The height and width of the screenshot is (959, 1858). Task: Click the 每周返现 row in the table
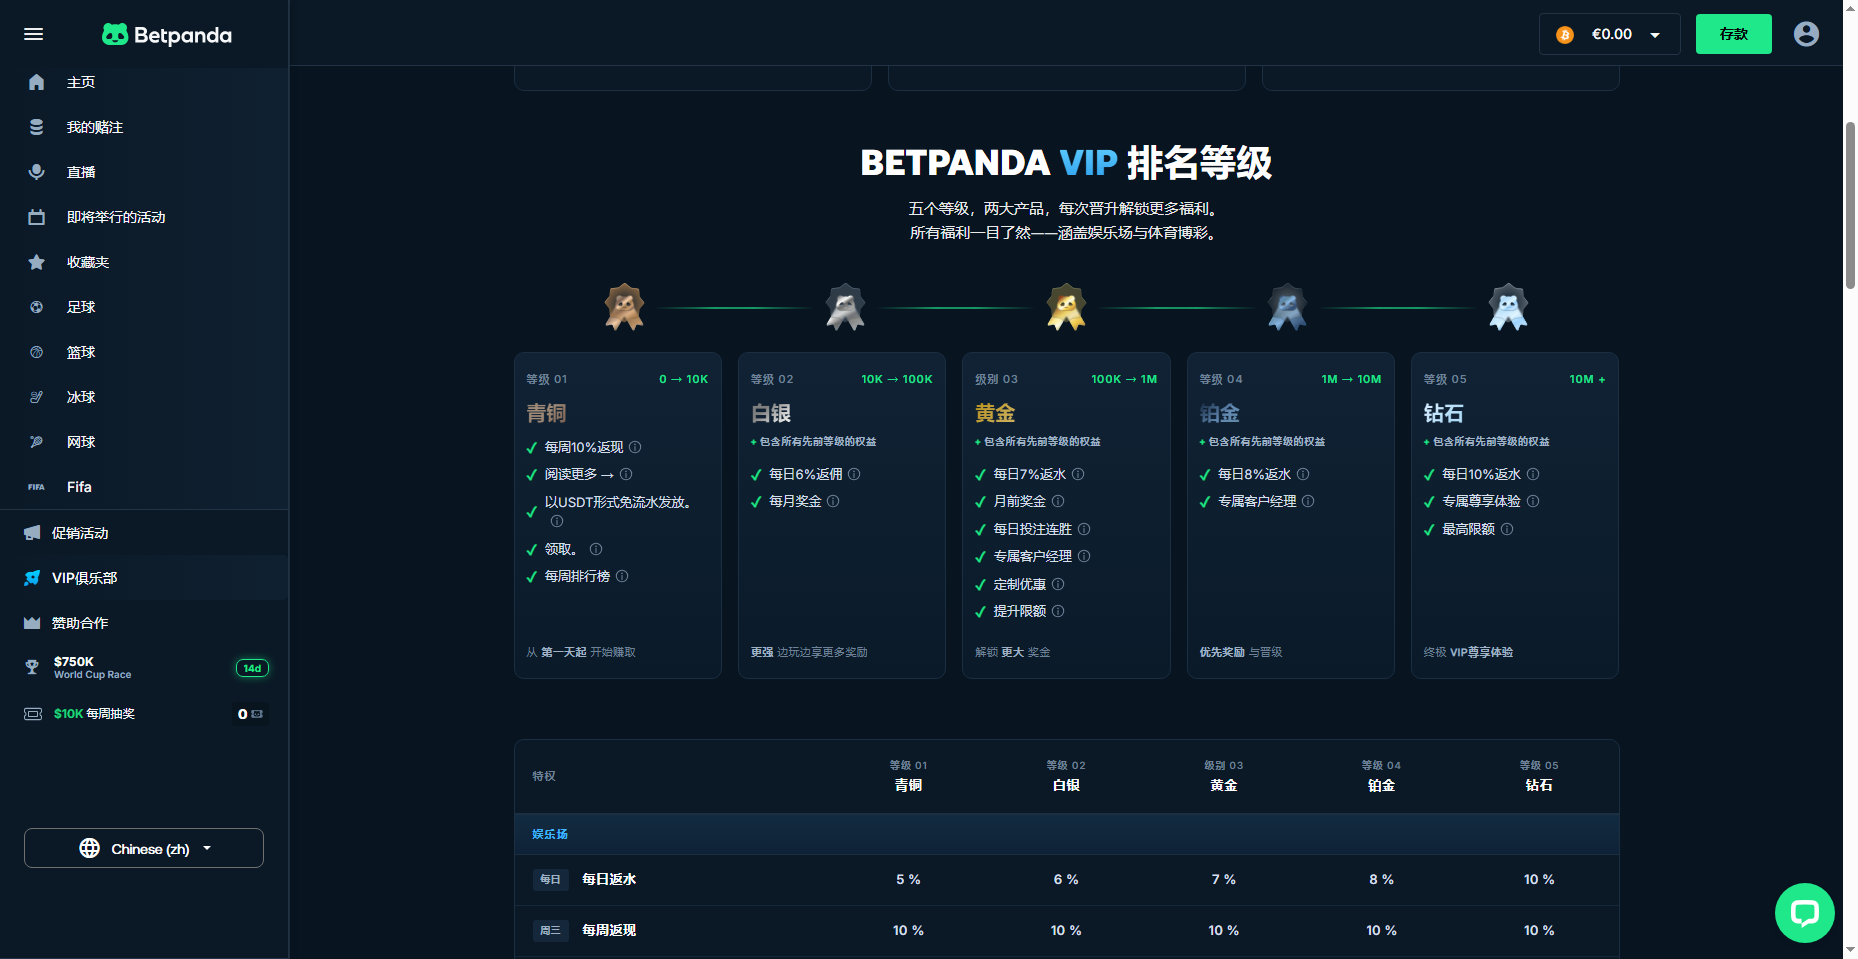(1066, 931)
